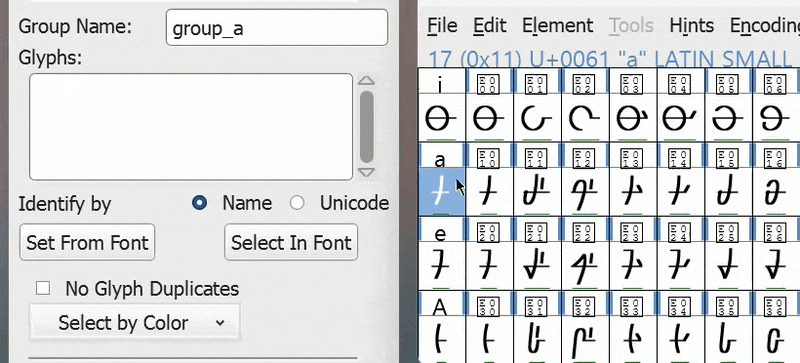Enable the No Glyph Duplicates checkbox
Screen dimensions: 800x363
click(43, 288)
